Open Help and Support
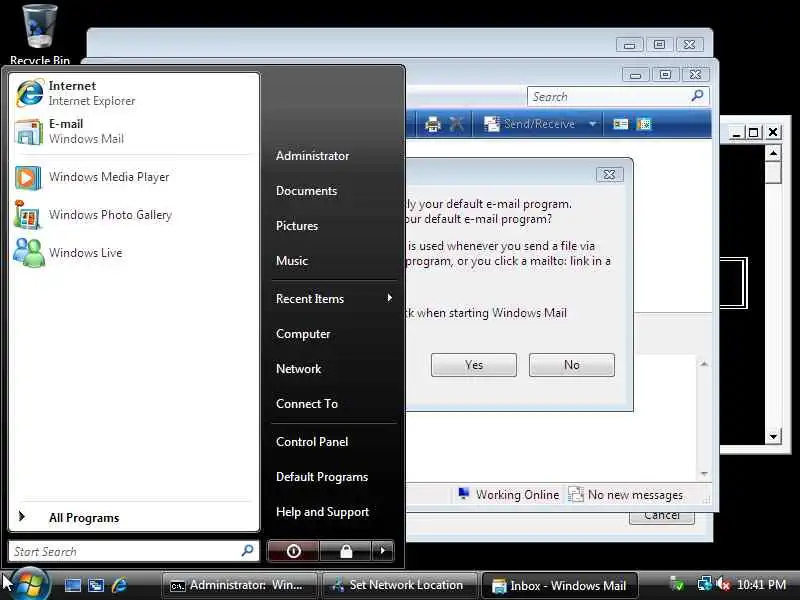The width and height of the screenshot is (800, 600). tap(322, 512)
